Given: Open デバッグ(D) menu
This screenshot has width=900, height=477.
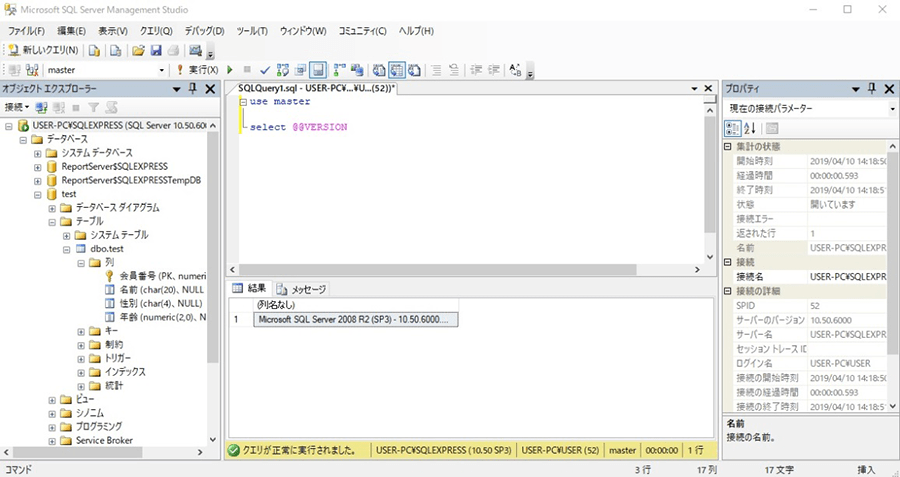Looking at the screenshot, I should pos(205,31).
